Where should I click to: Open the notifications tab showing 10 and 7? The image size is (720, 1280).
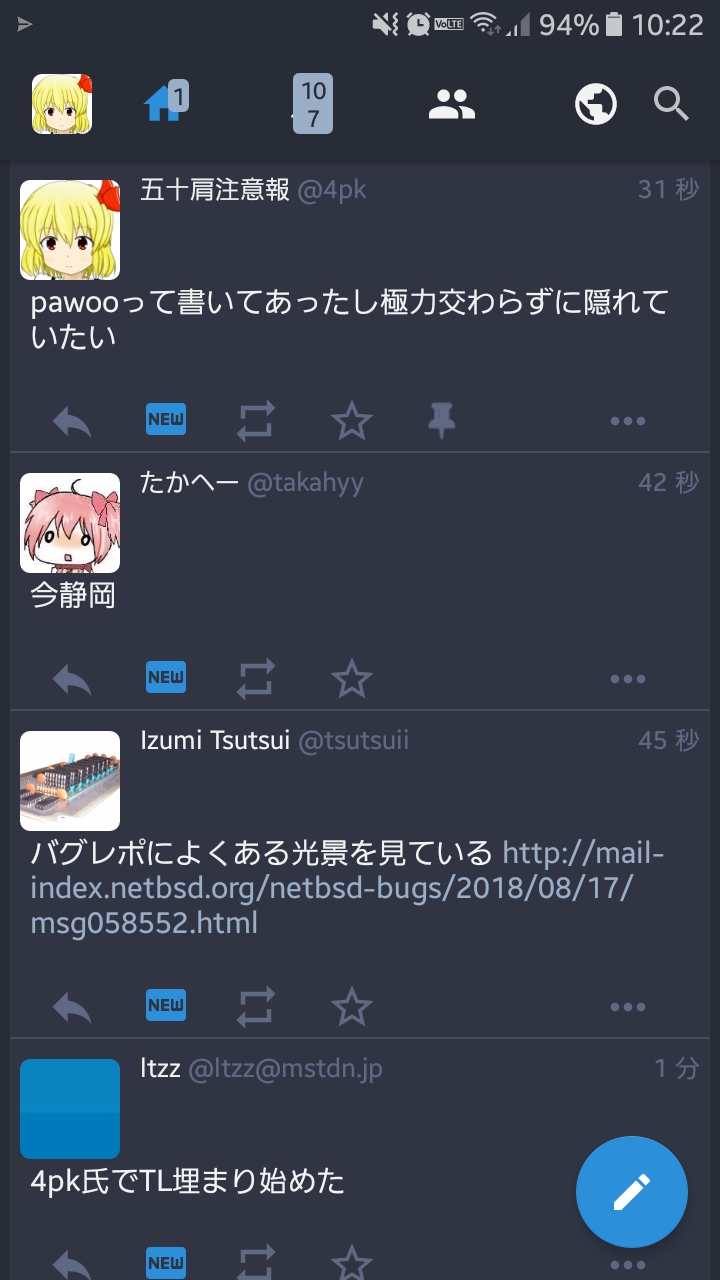[312, 103]
